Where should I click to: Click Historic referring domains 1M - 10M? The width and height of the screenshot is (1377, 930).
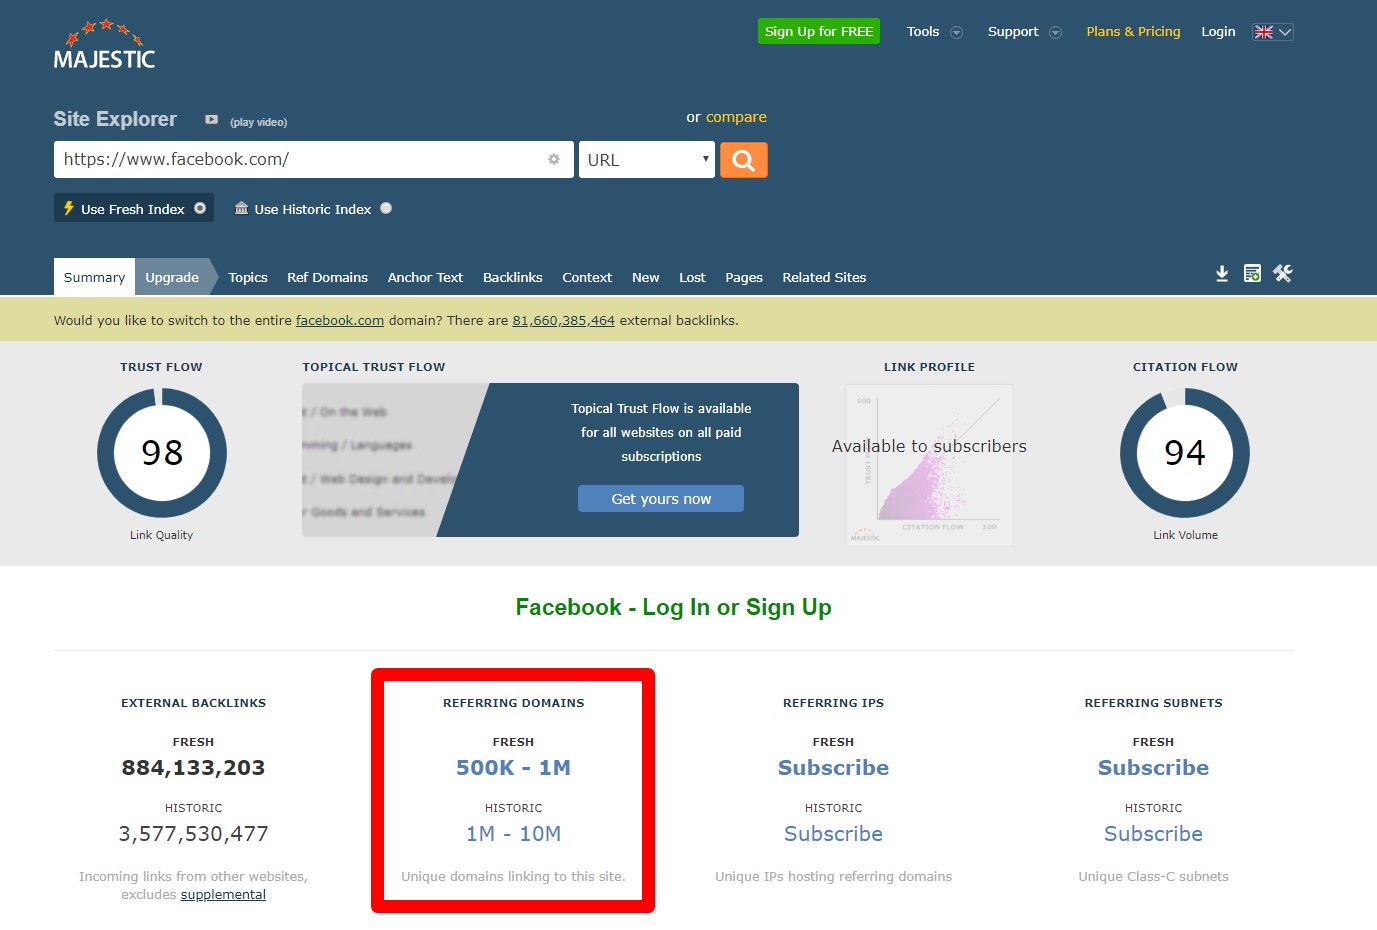pyautogui.click(x=513, y=833)
